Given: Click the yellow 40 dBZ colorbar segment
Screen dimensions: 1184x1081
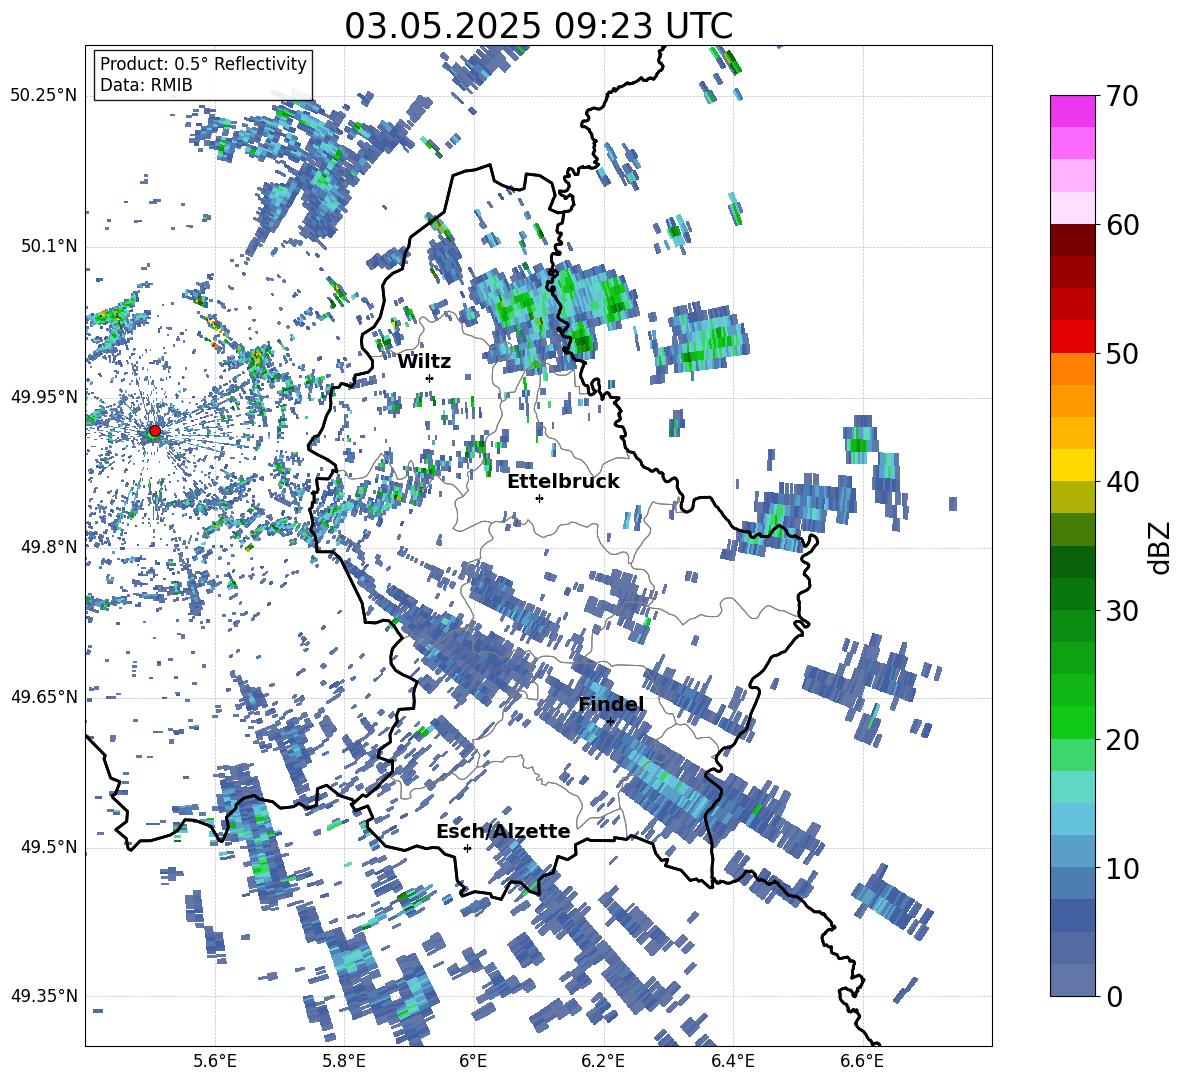Looking at the screenshot, I should [x=1072, y=466].
